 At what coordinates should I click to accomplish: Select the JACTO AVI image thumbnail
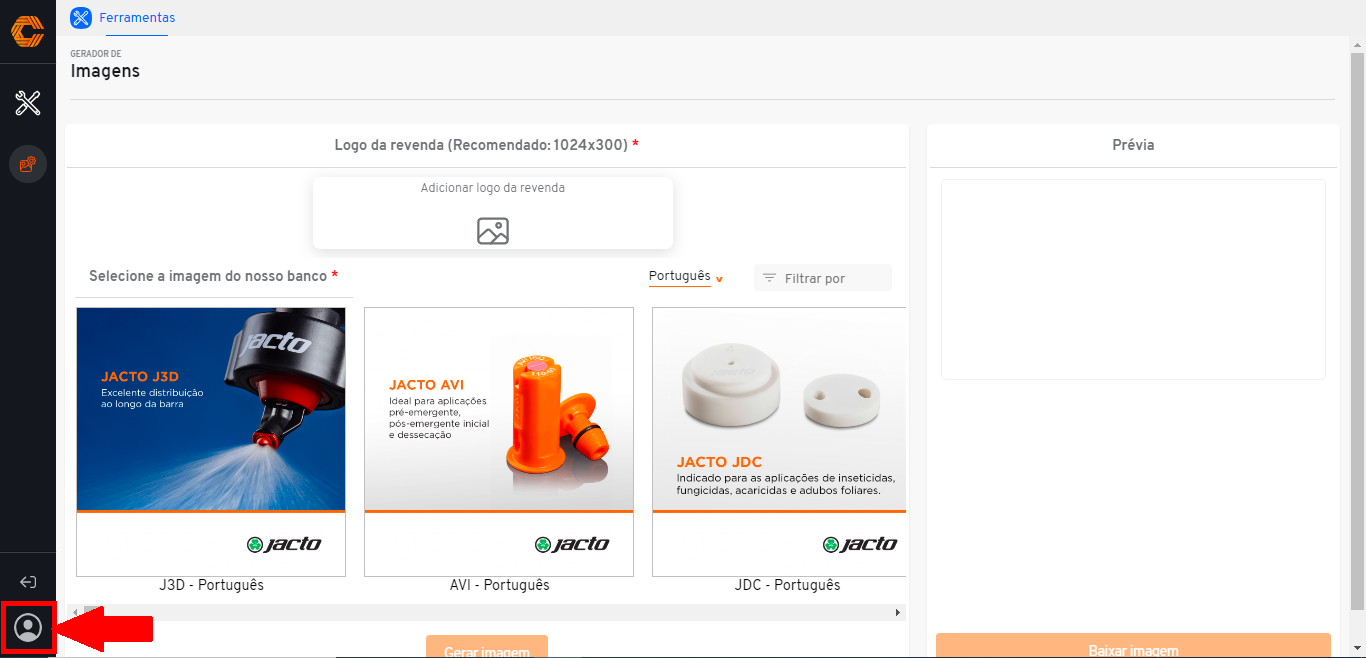[499, 441]
